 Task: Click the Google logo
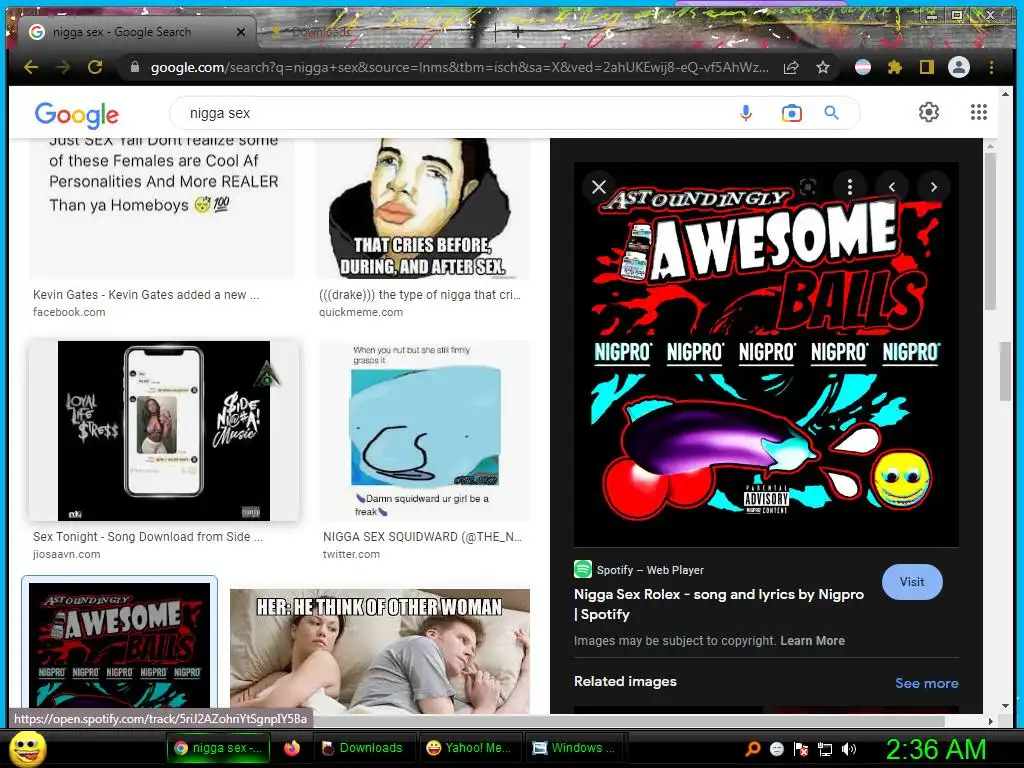click(77, 114)
